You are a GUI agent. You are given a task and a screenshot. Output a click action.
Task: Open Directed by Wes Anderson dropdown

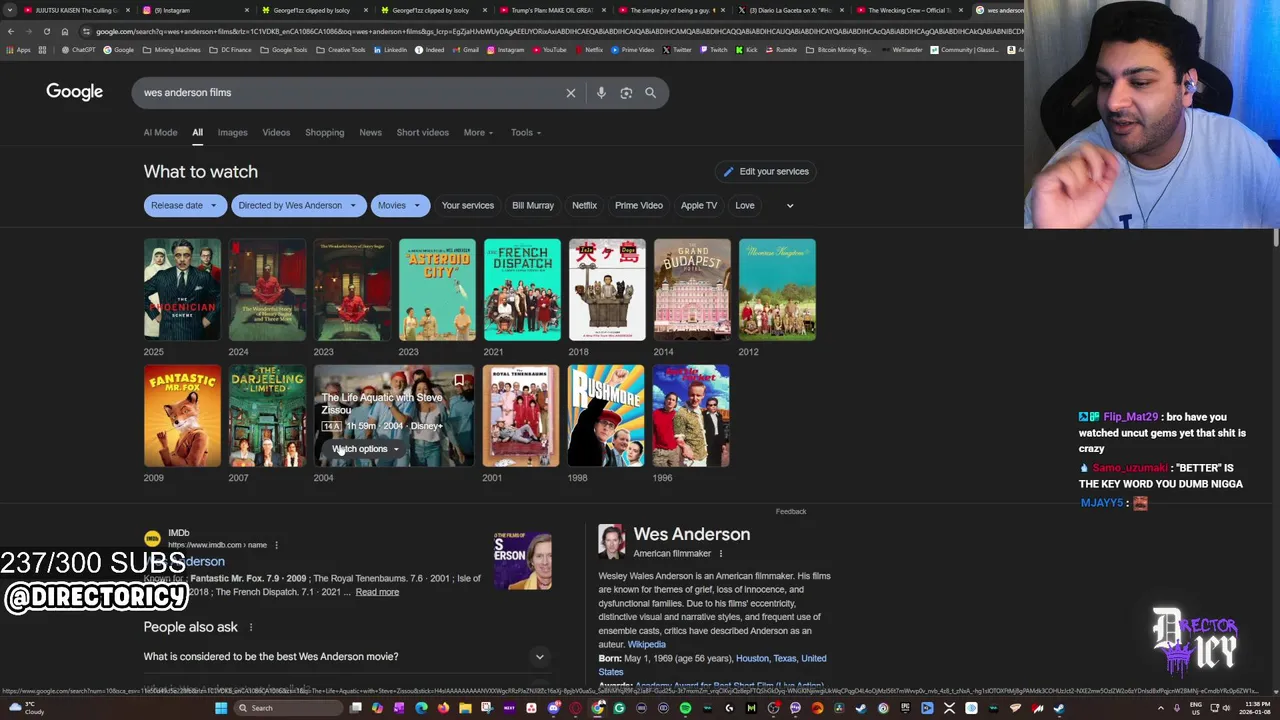(x=298, y=206)
